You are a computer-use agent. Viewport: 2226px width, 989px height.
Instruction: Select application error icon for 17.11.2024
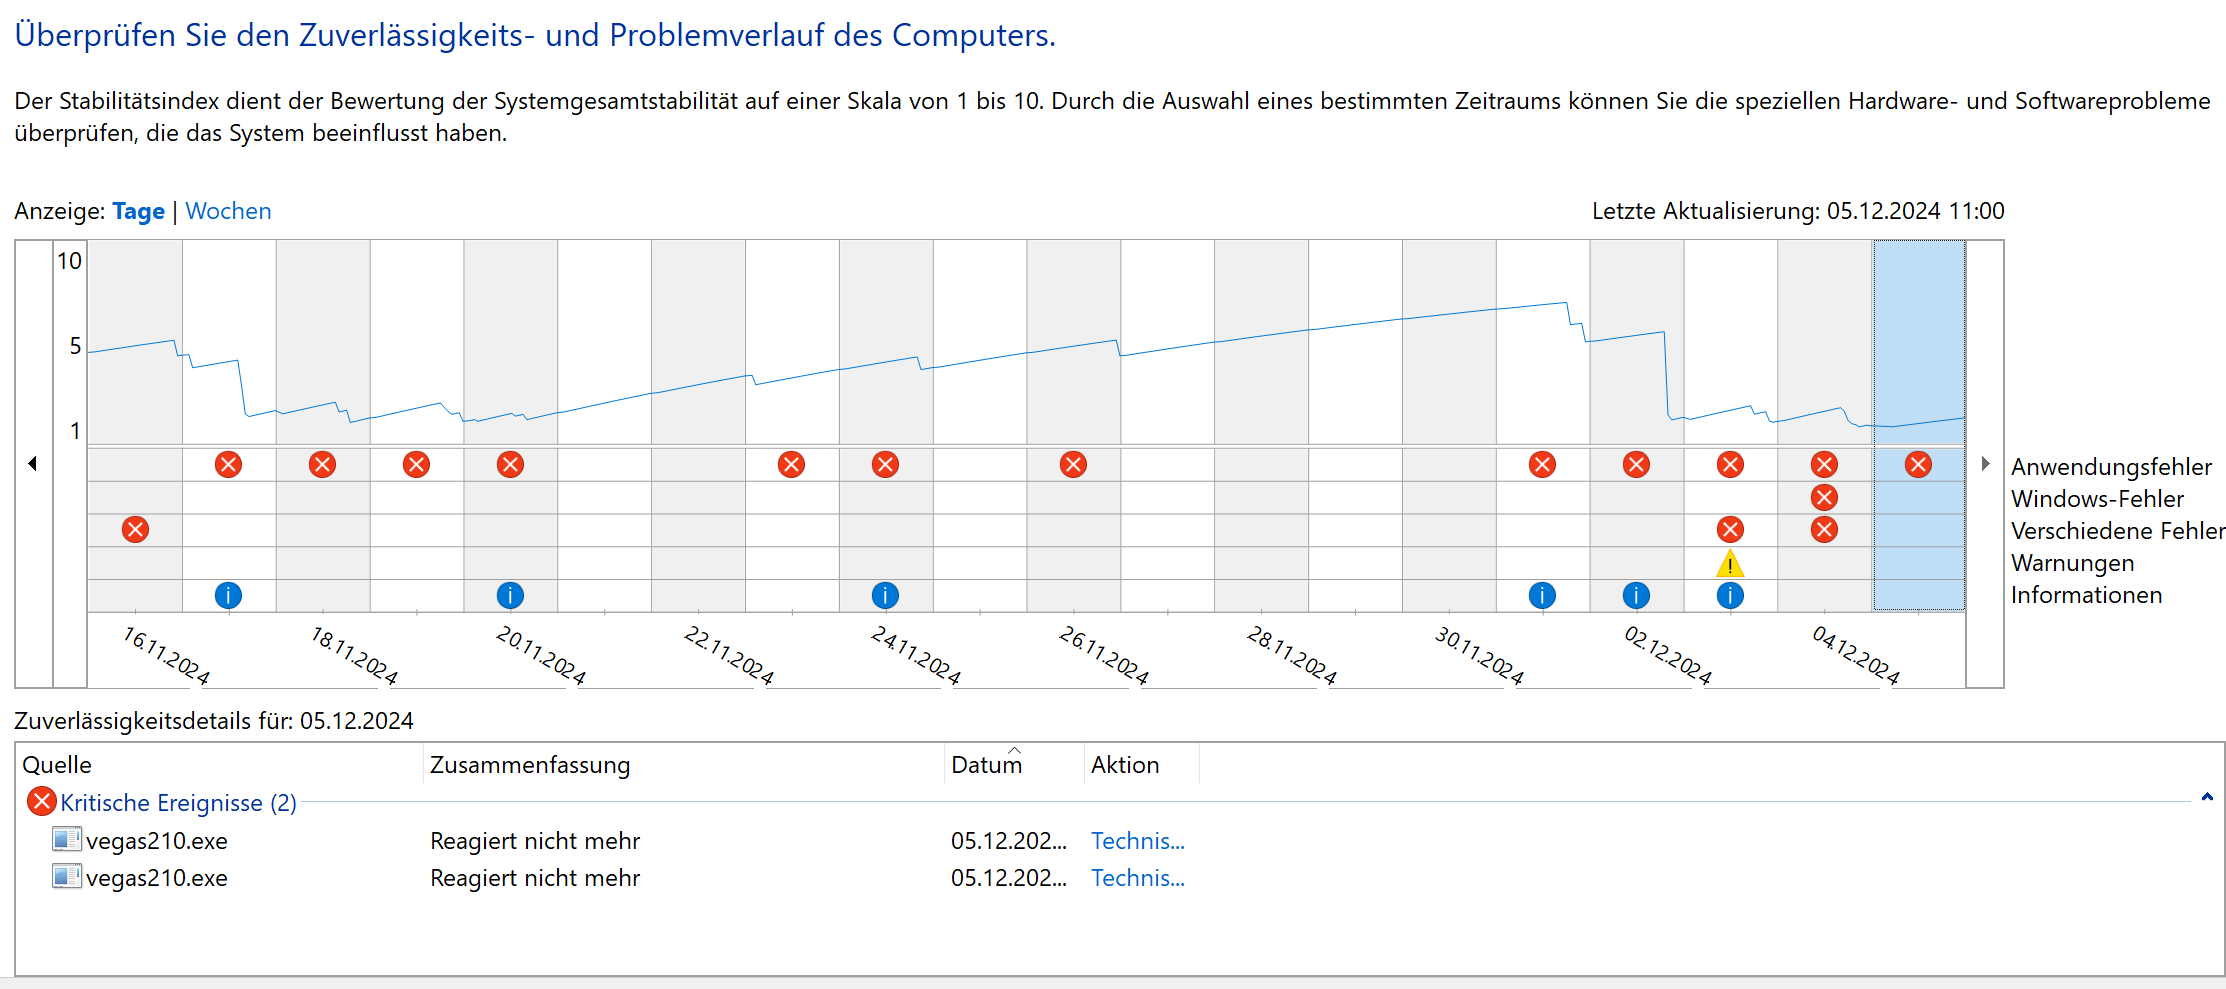(228, 464)
